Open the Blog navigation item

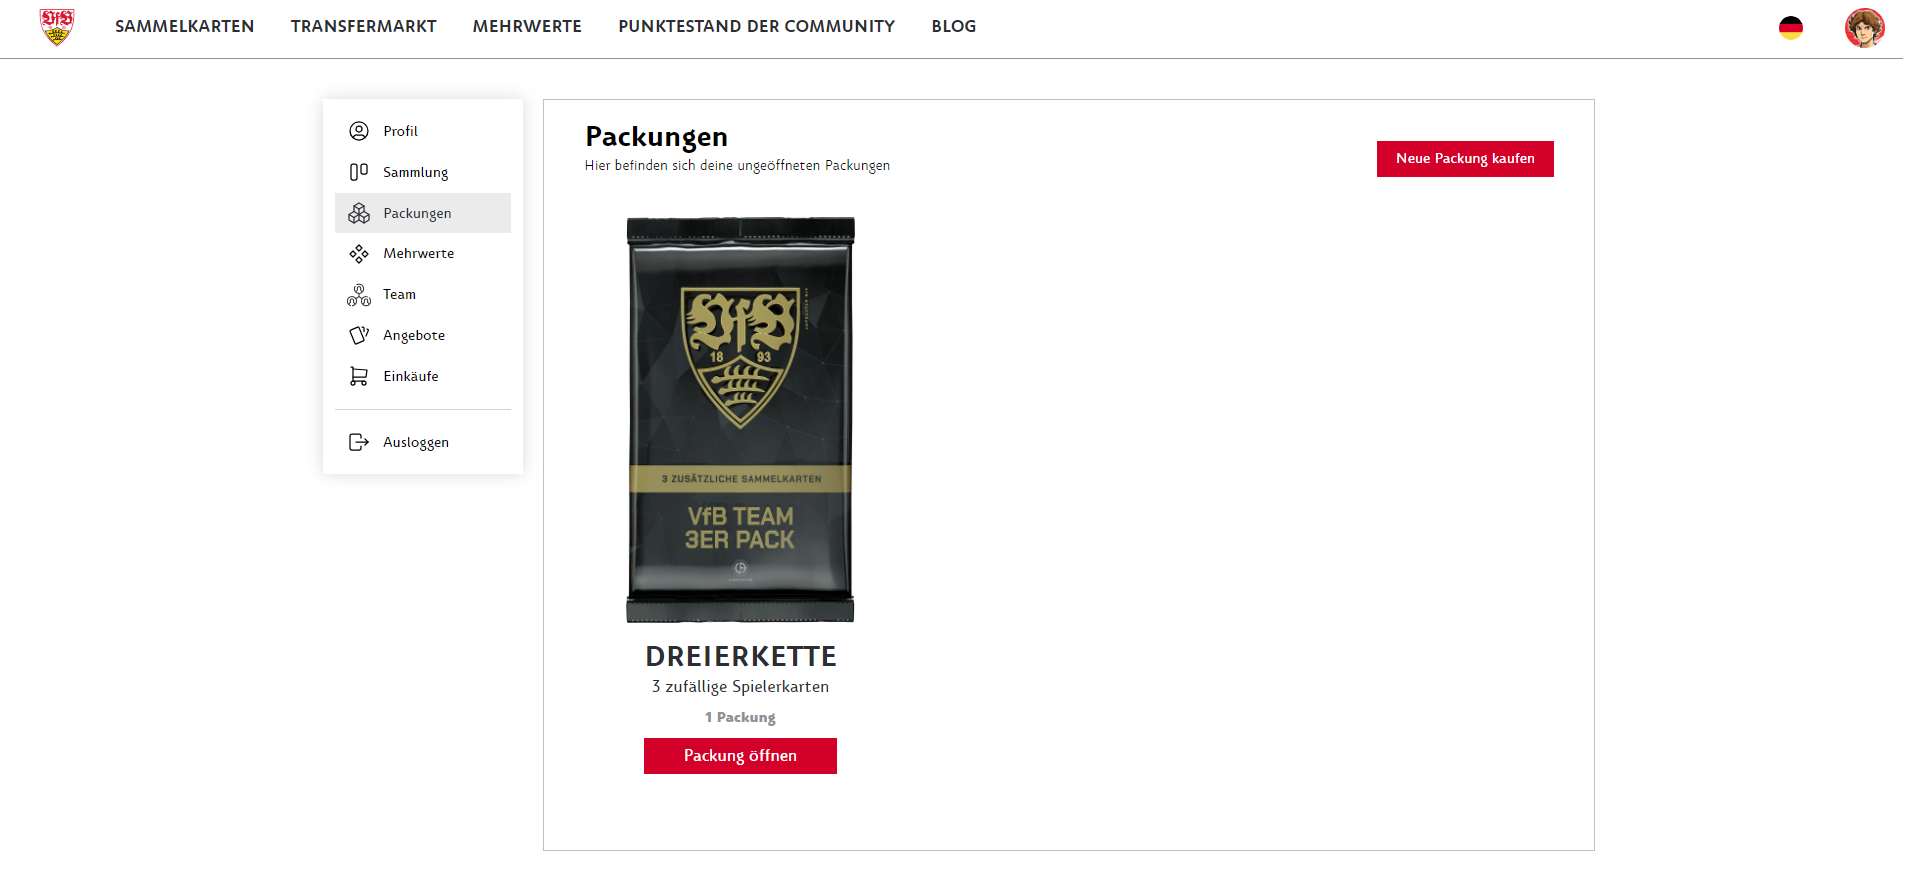953,27
